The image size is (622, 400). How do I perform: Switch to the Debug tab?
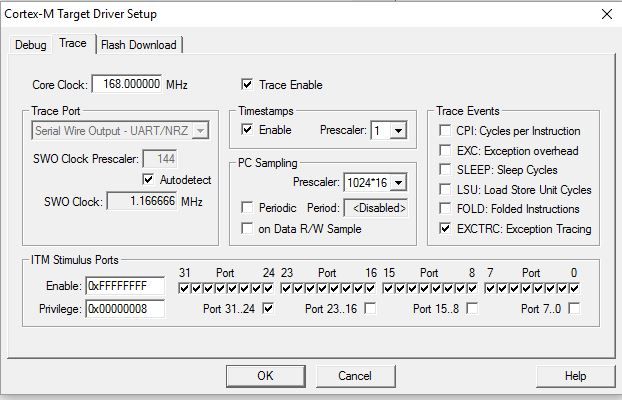pos(31,44)
